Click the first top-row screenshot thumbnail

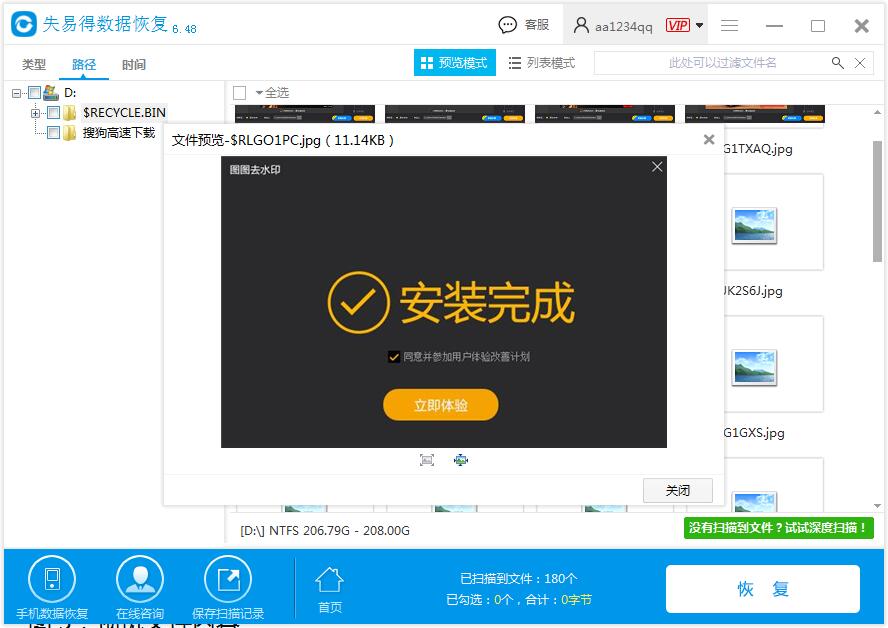305,113
